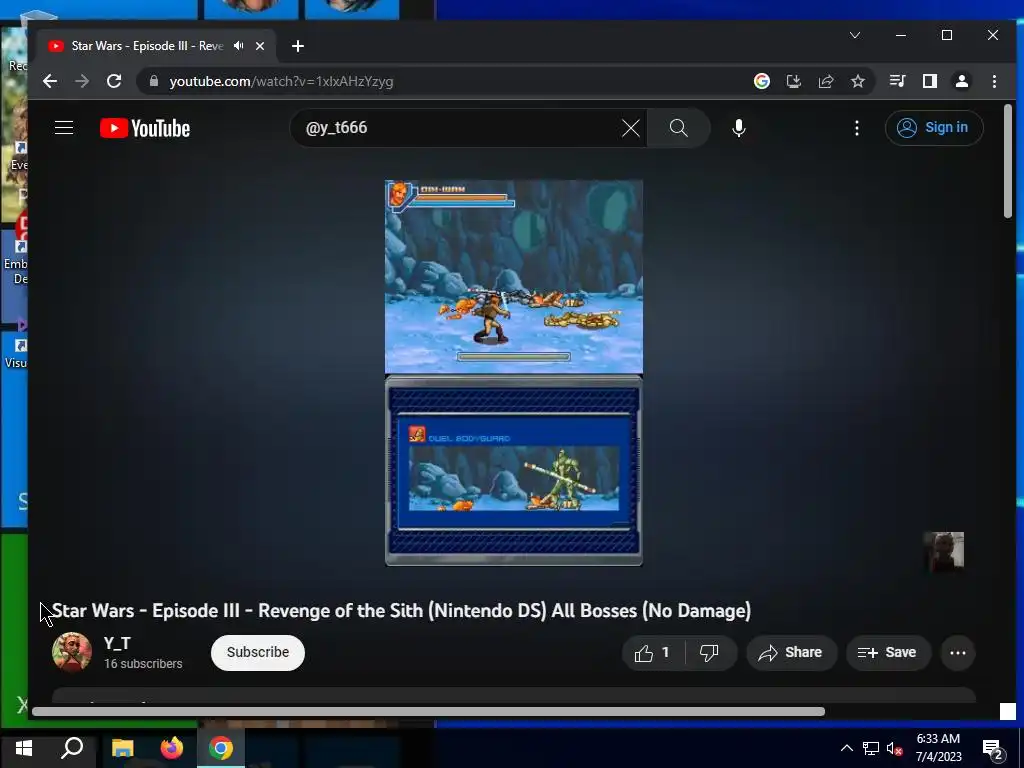The image size is (1024, 768).
Task: Clear the search box with the X icon
Action: click(x=630, y=128)
